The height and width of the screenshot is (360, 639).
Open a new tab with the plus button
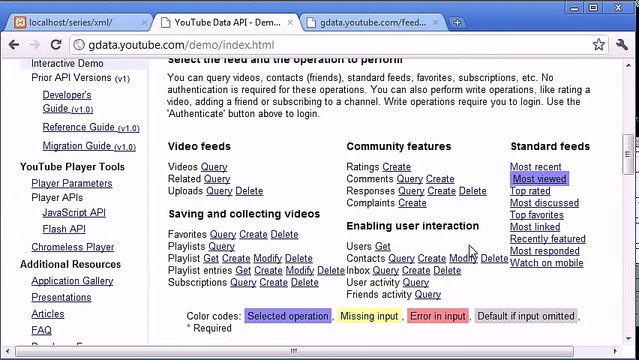coord(457,22)
